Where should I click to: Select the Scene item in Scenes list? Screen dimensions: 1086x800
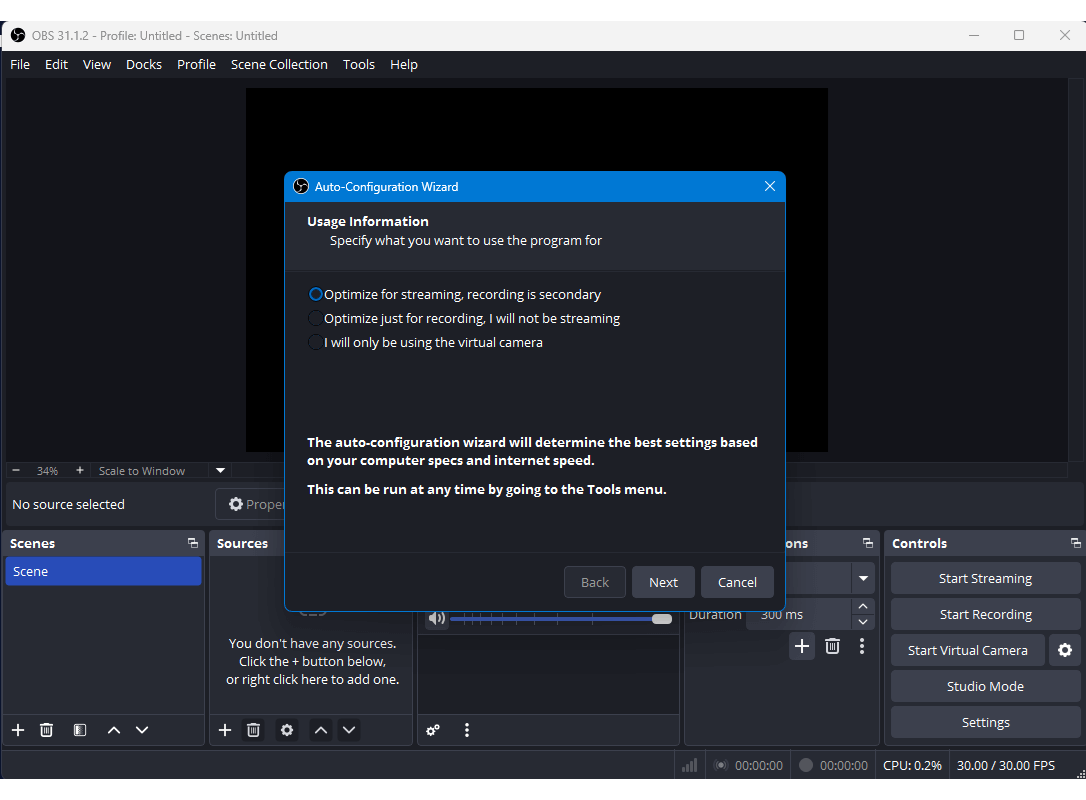pyautogui.click(x=103, y=571)
